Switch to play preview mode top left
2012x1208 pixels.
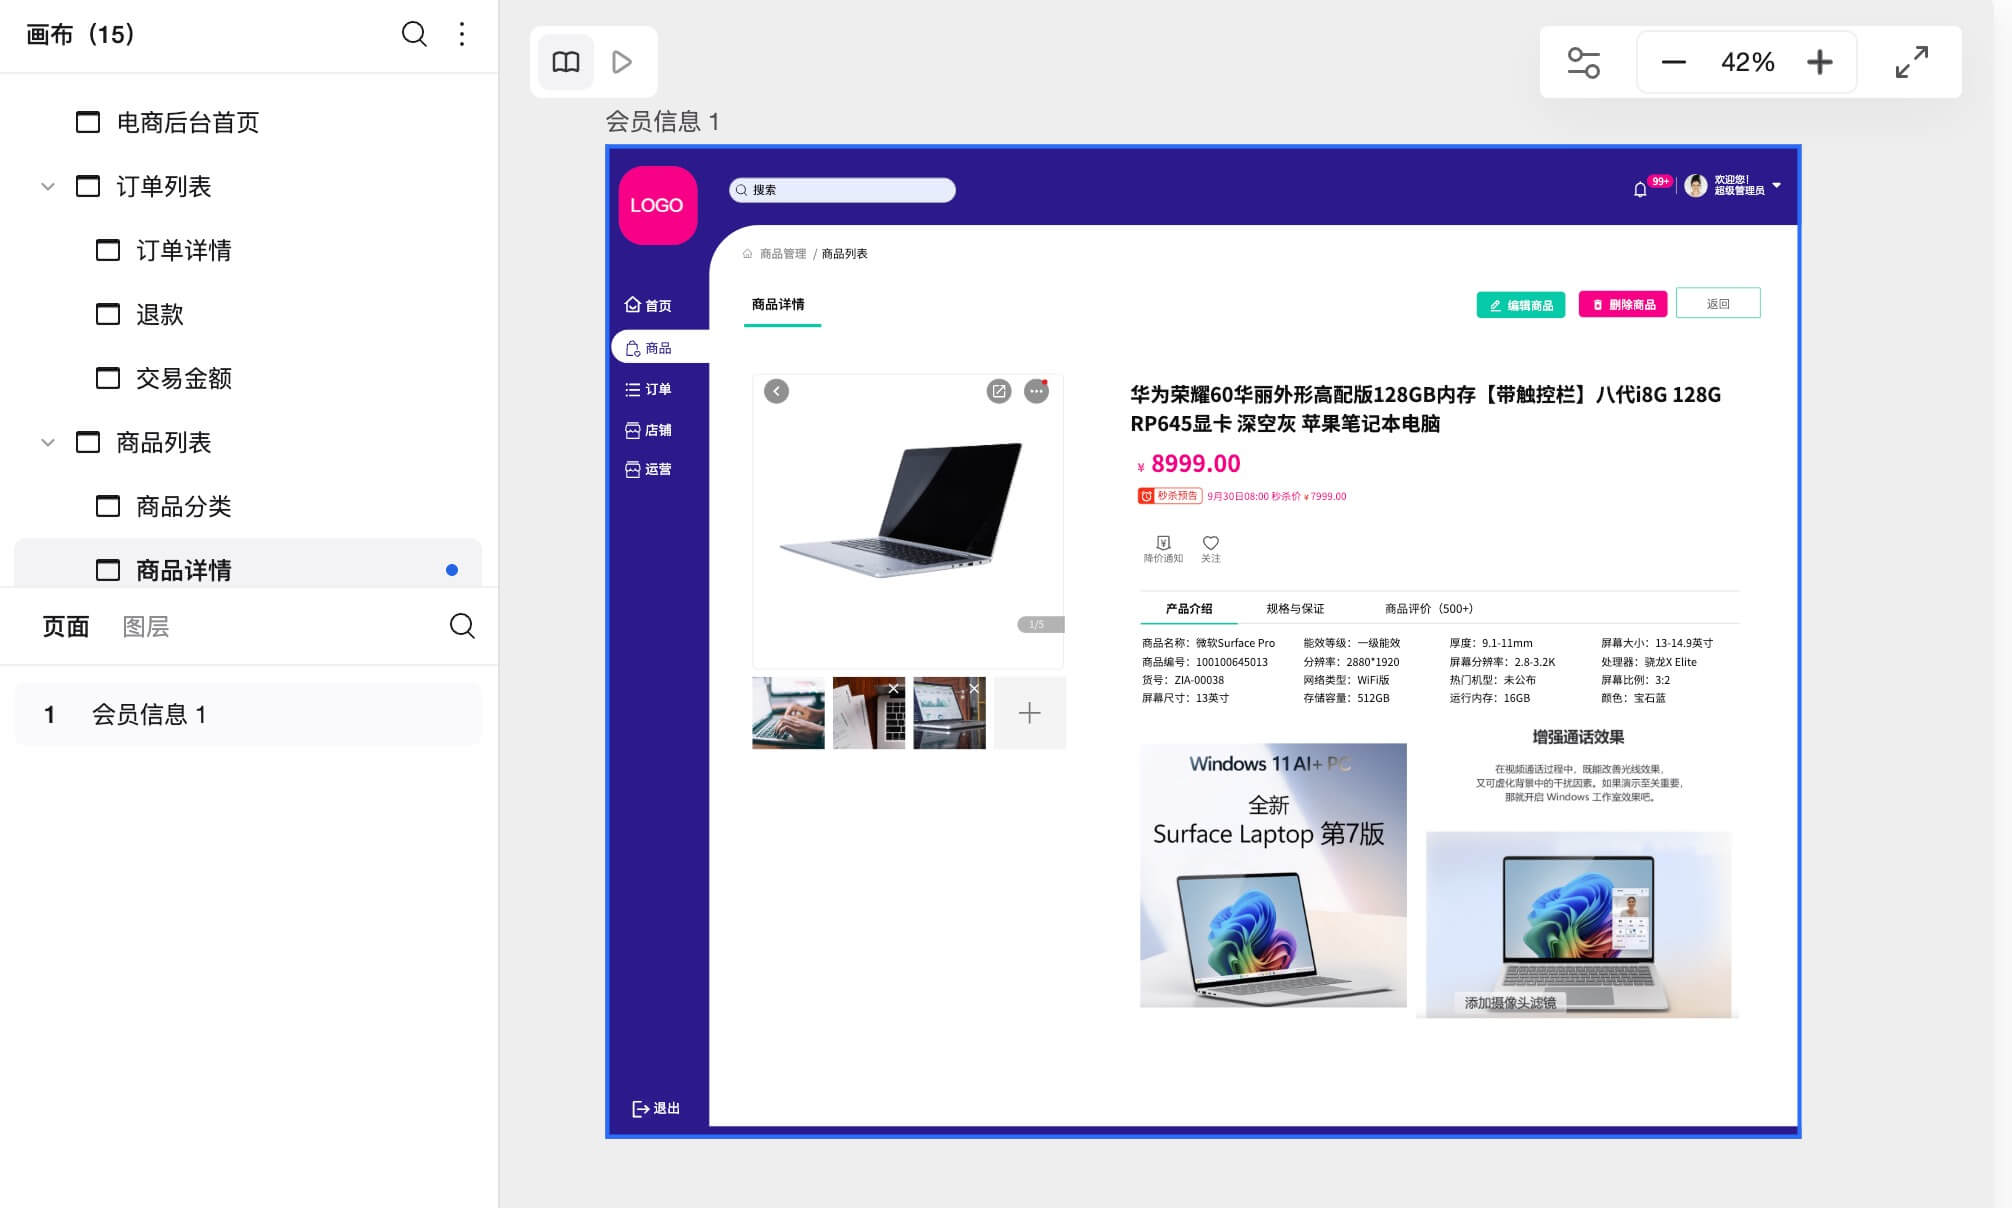coord(623,61)
